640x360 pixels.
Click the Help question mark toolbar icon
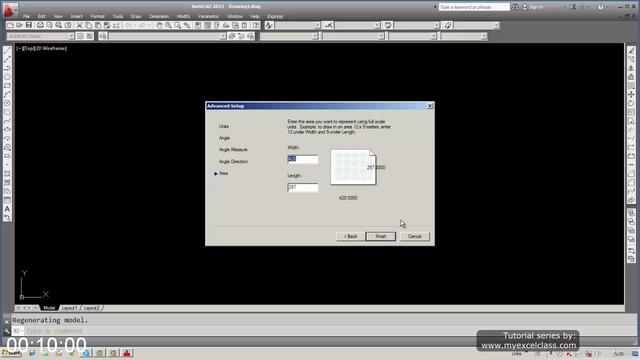click(256, 25)
